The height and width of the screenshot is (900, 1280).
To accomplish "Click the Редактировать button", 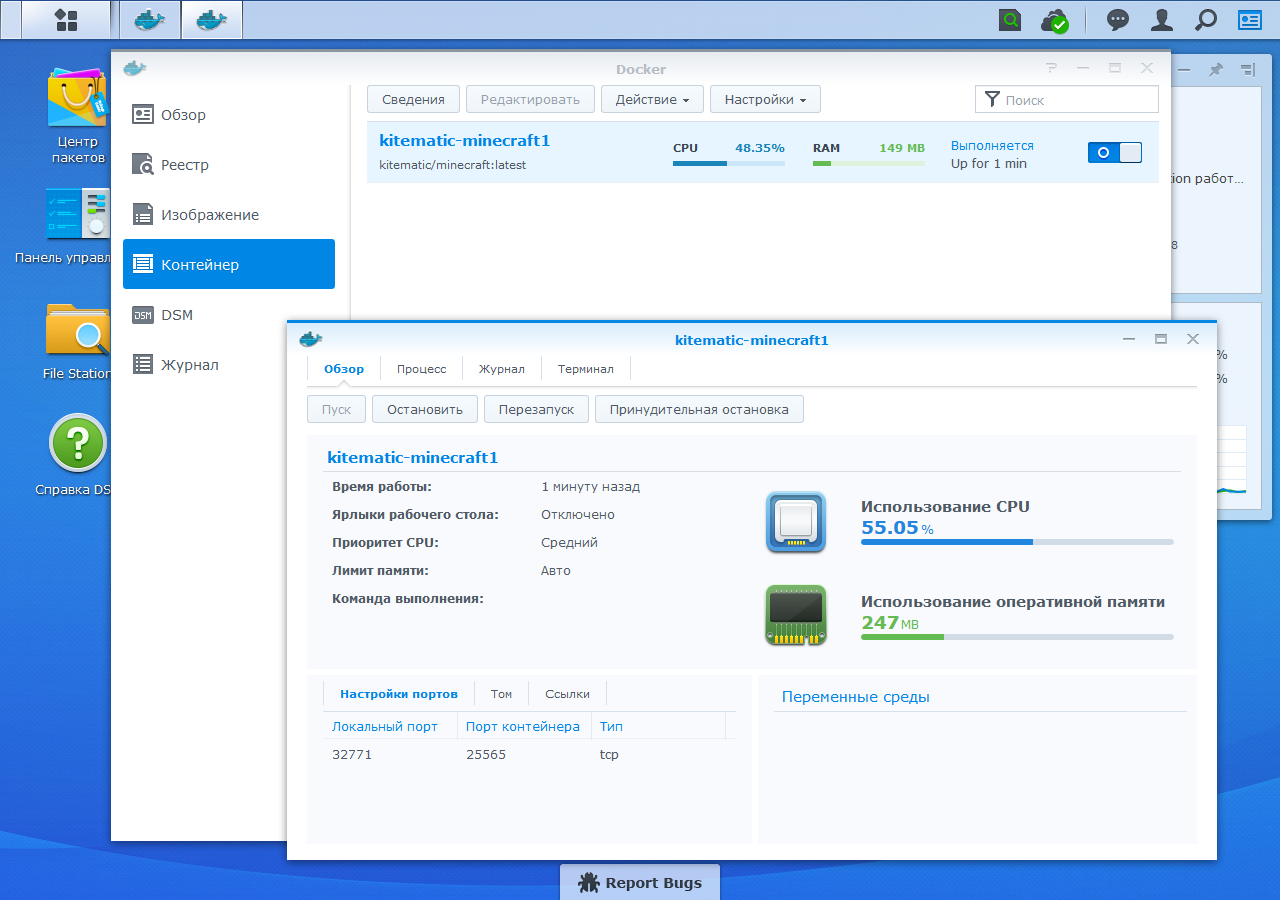I will [x=530, y=99].
